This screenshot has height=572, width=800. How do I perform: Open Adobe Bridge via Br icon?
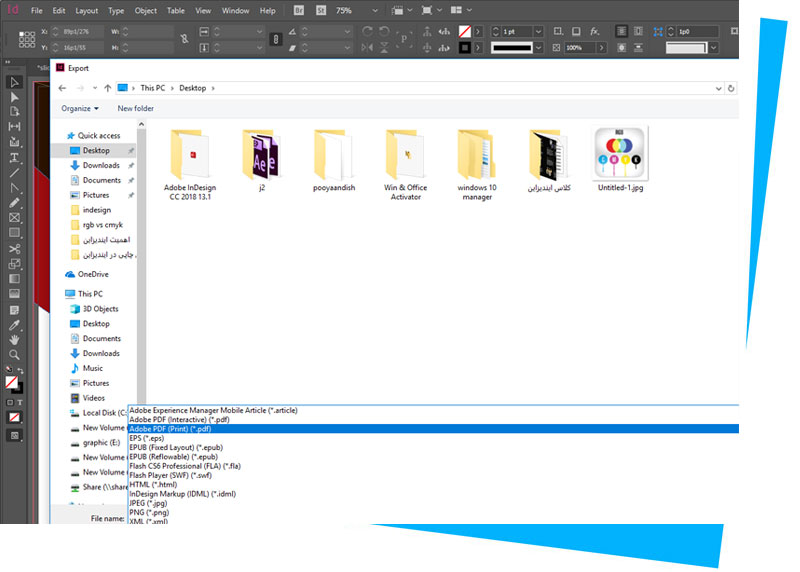pyautogui.click(x=299, y=10)
